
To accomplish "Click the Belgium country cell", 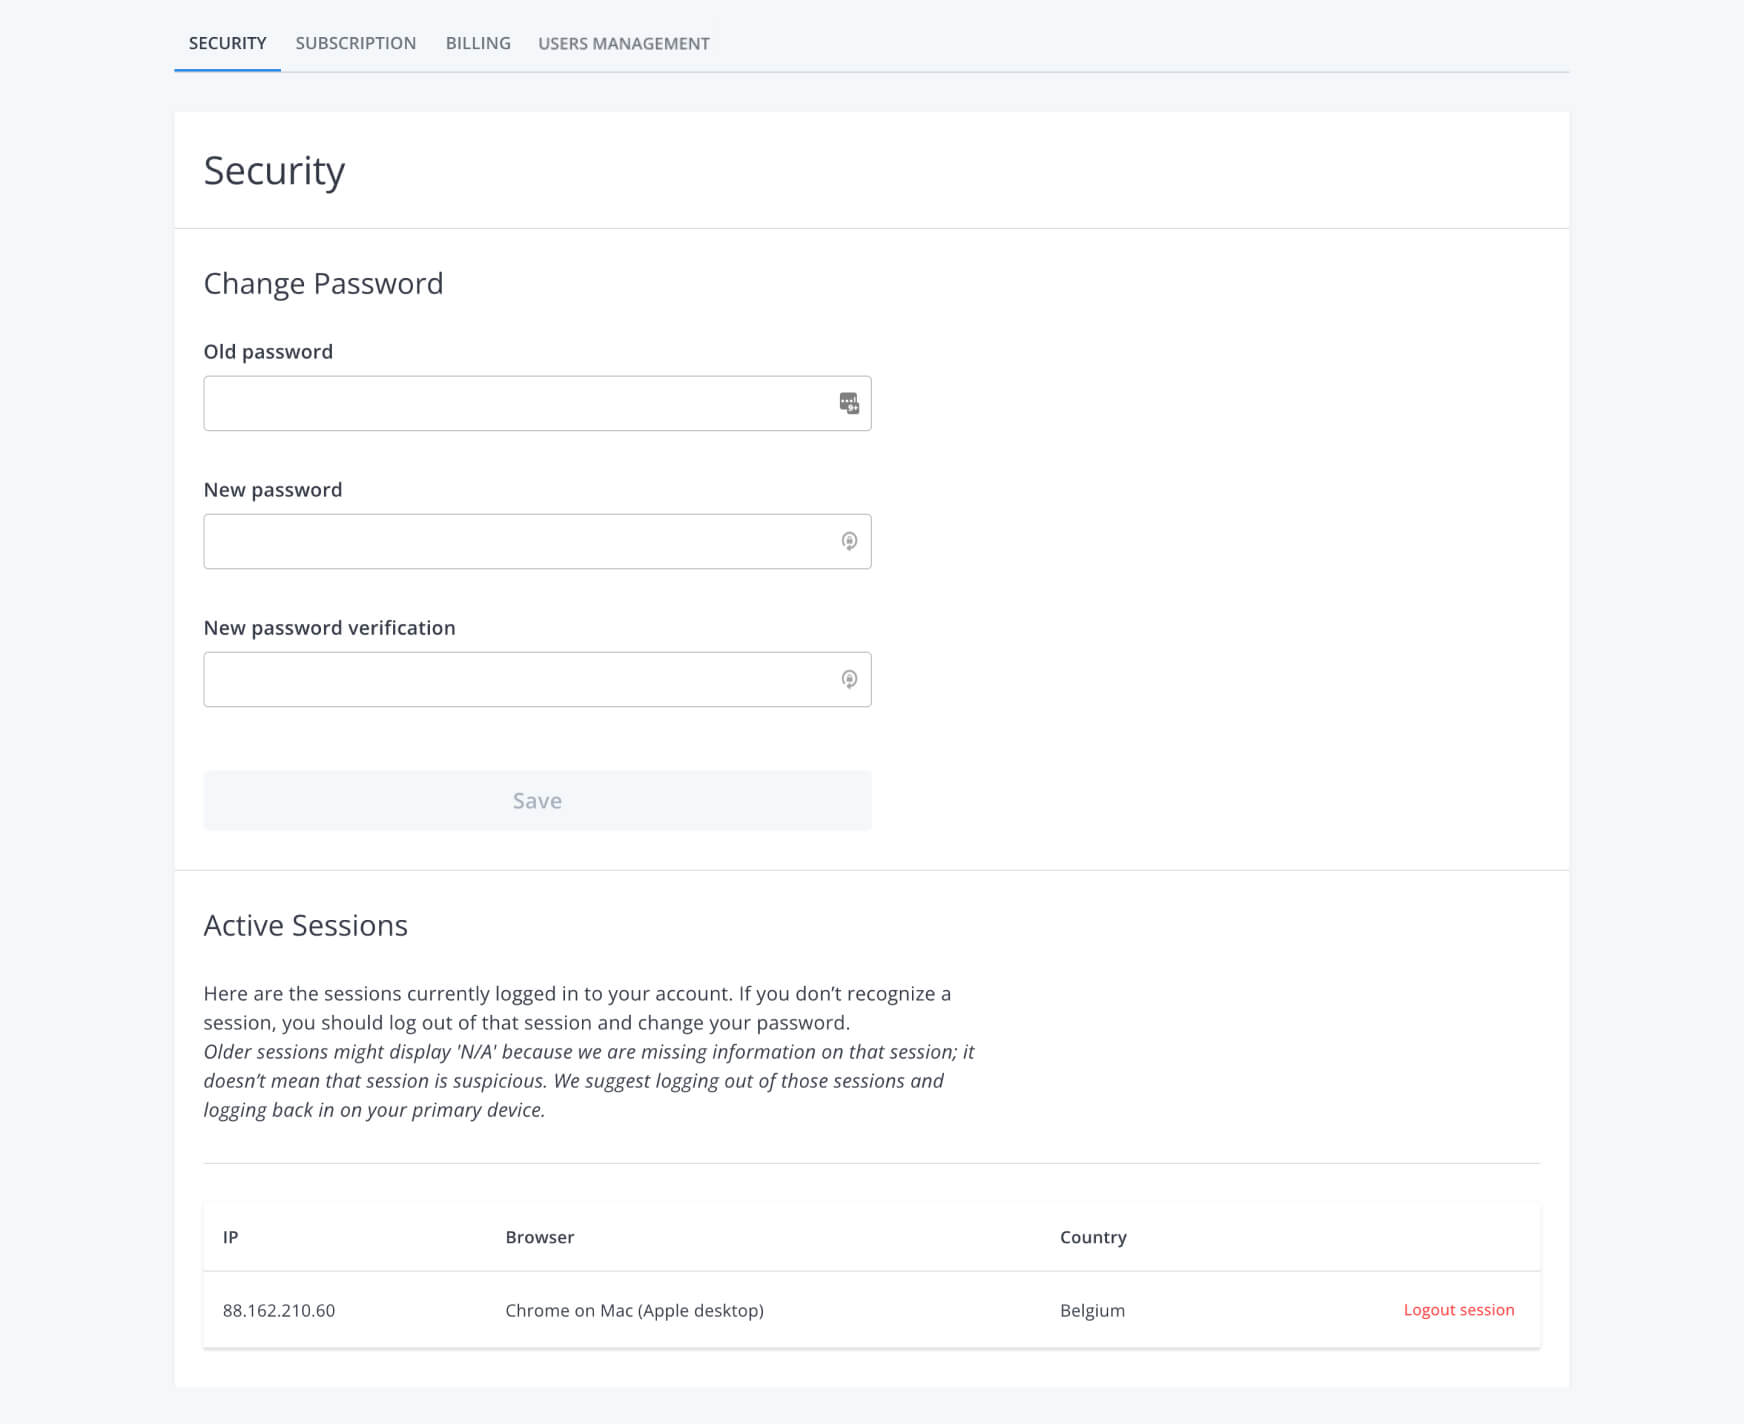I will (x=1092, y=1310).
